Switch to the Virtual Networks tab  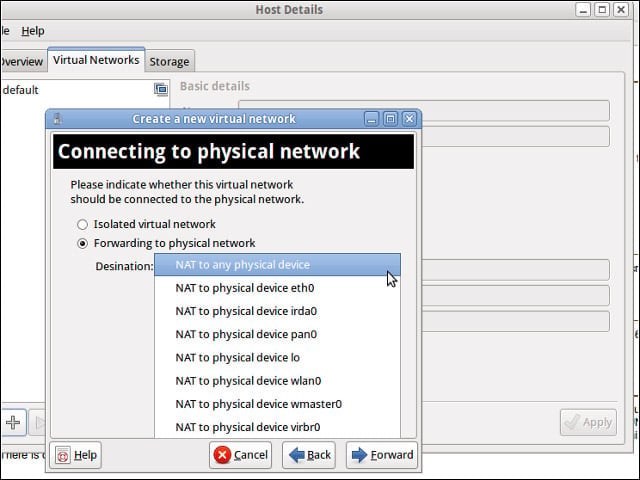(96, 60)
